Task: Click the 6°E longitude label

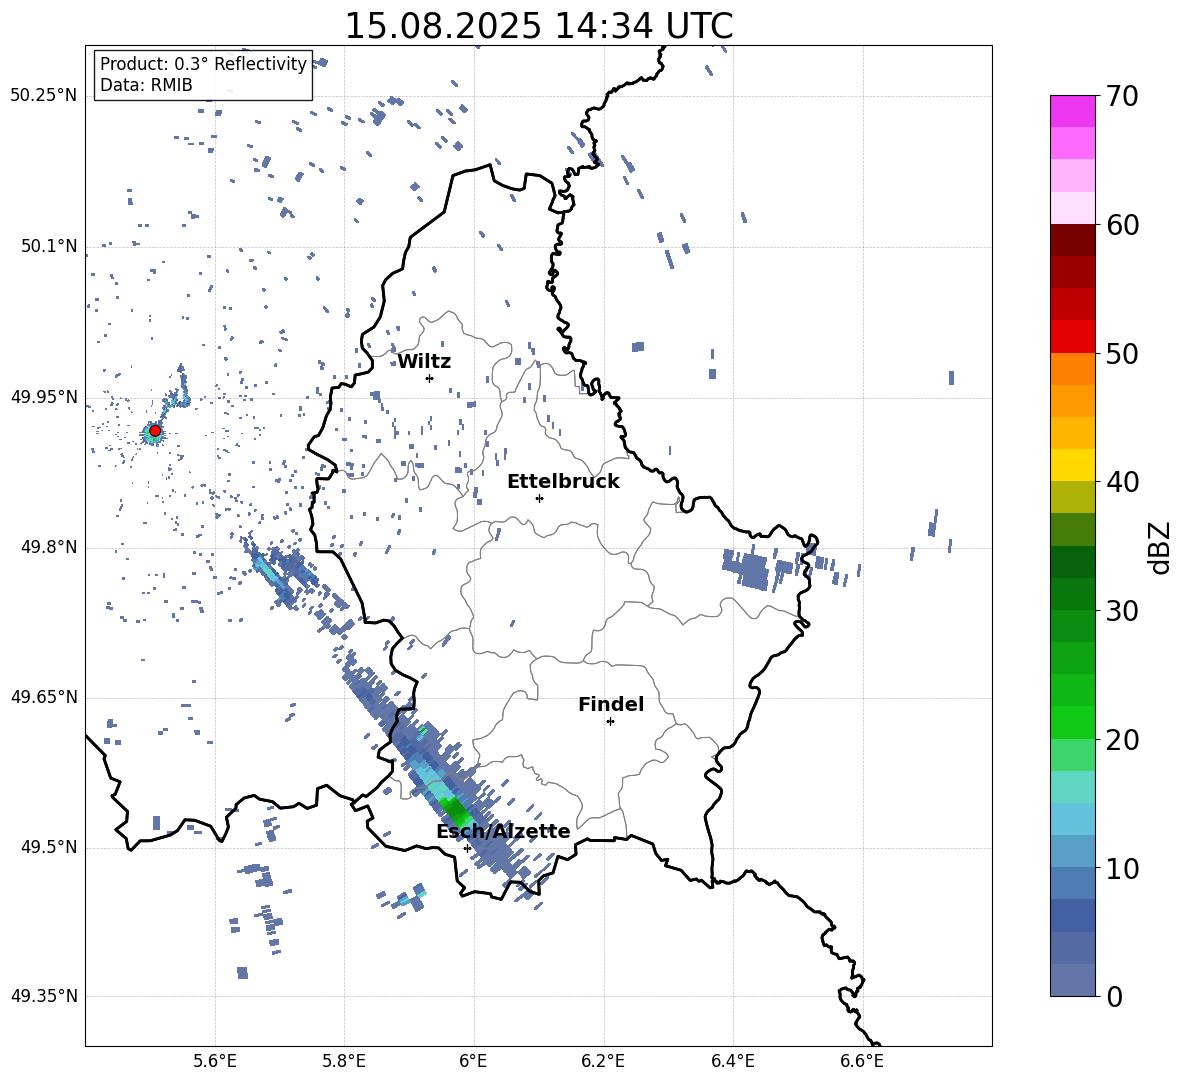Action: (x=473, y=1061)
